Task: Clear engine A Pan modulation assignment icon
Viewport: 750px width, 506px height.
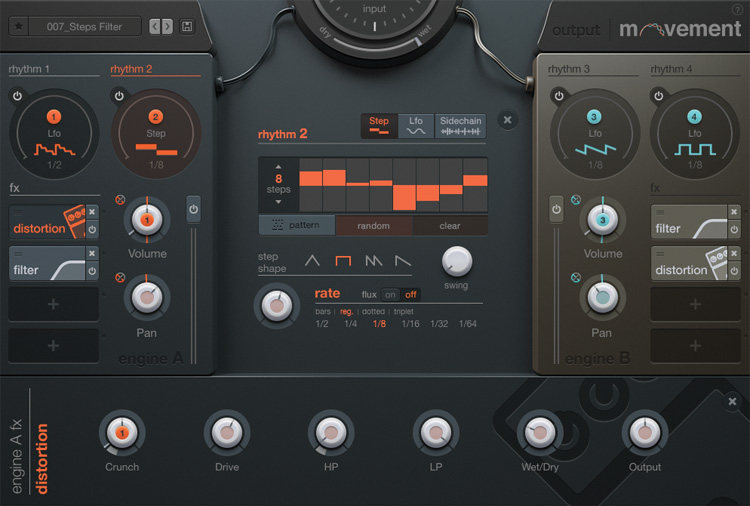Action: coord(120,277)
